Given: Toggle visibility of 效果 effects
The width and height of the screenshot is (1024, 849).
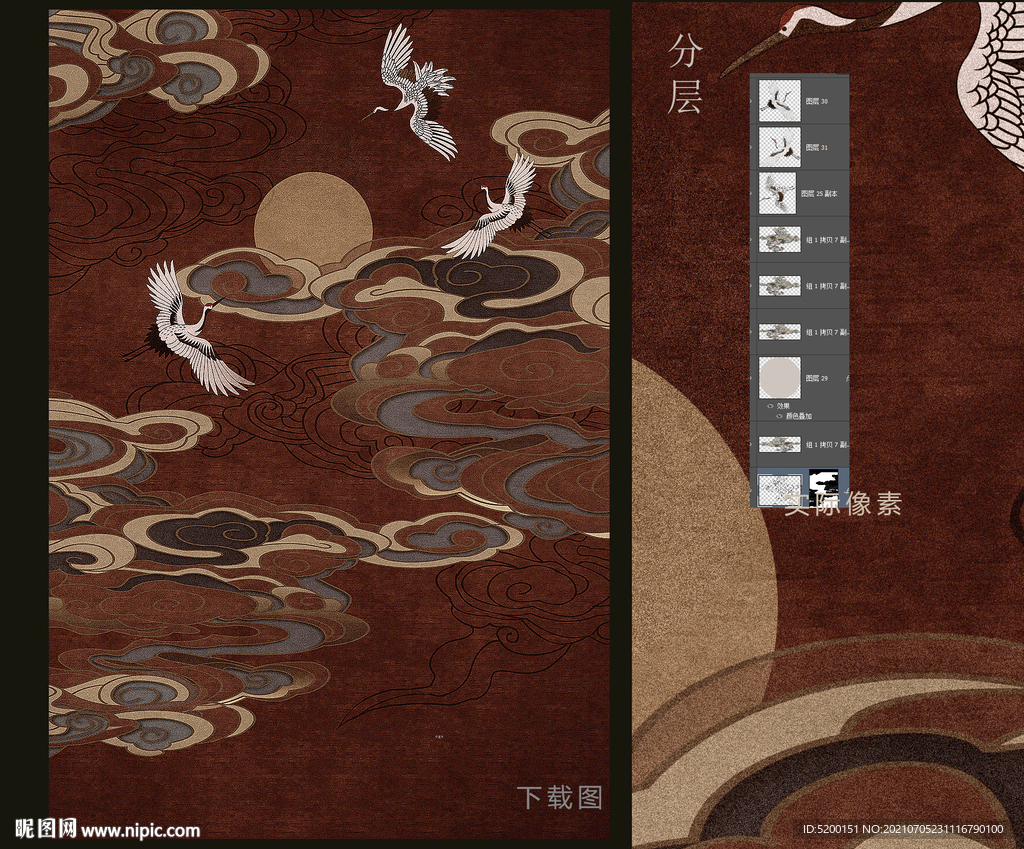Looking at the screenshot, I should [x=771, y=406].
